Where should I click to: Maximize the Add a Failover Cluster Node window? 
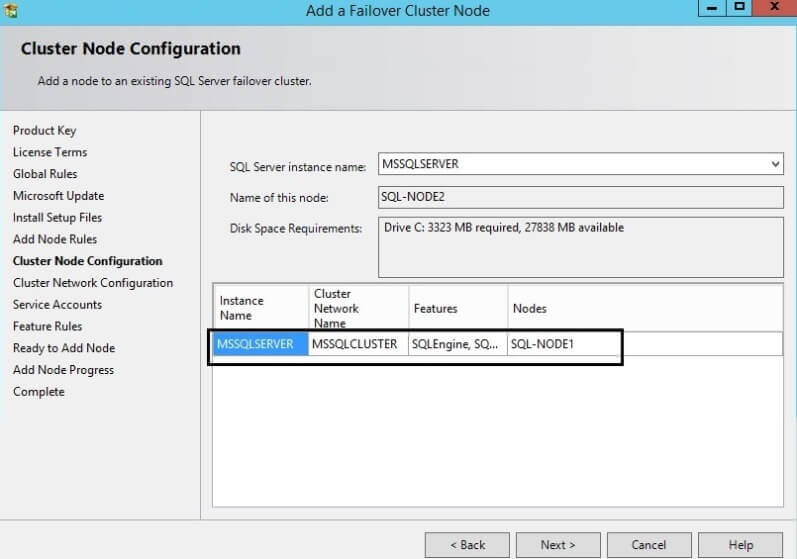[x=740, y=8]
